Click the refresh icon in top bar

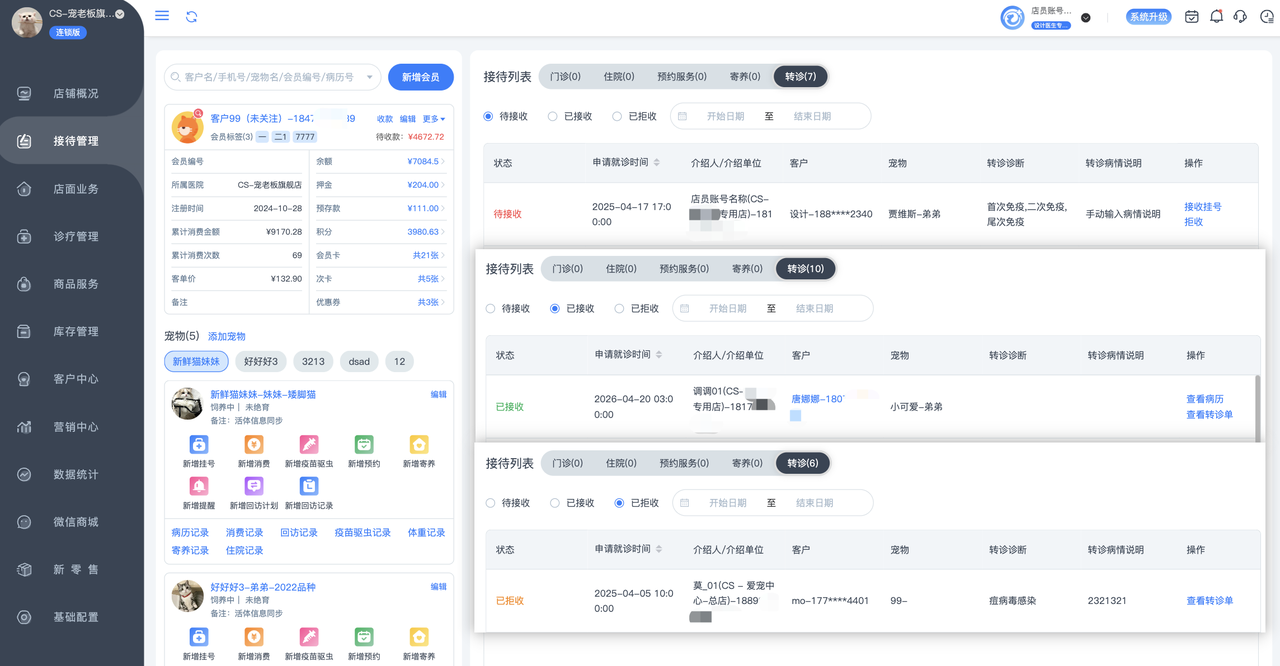click(191, 16)
